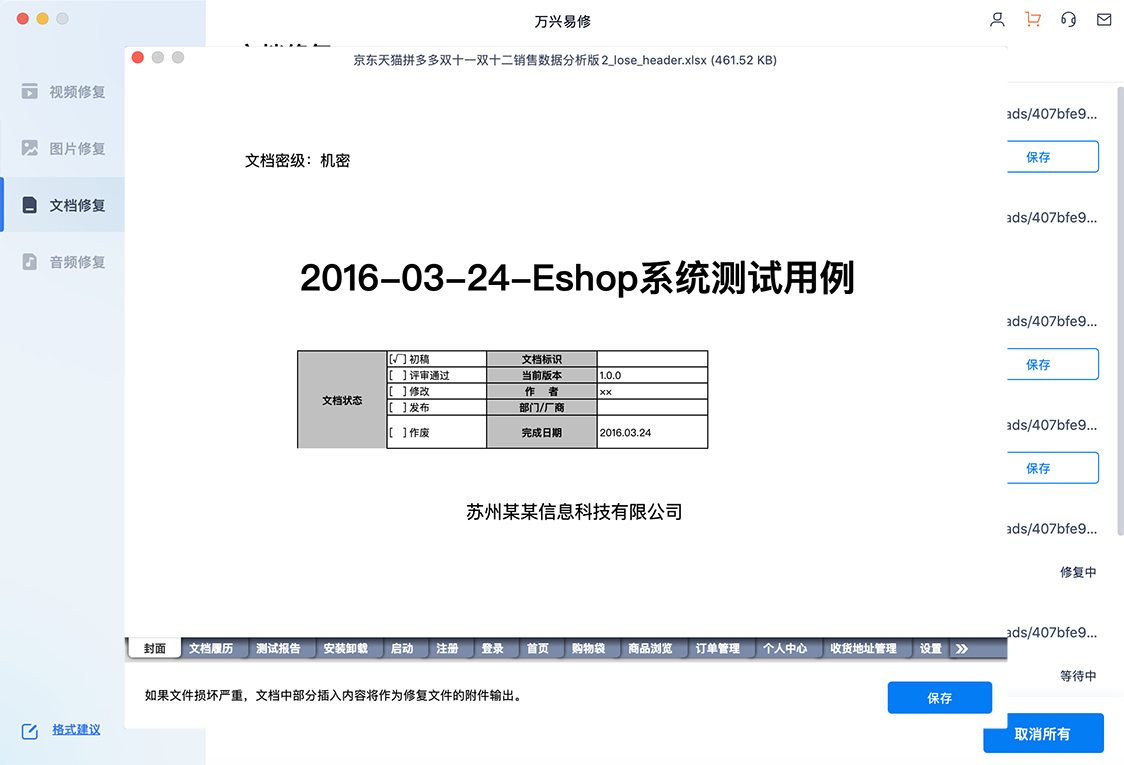This screenshot has width=1124, height=765.
Task: Click the 修复中 status text
Action: (1078, 572)
